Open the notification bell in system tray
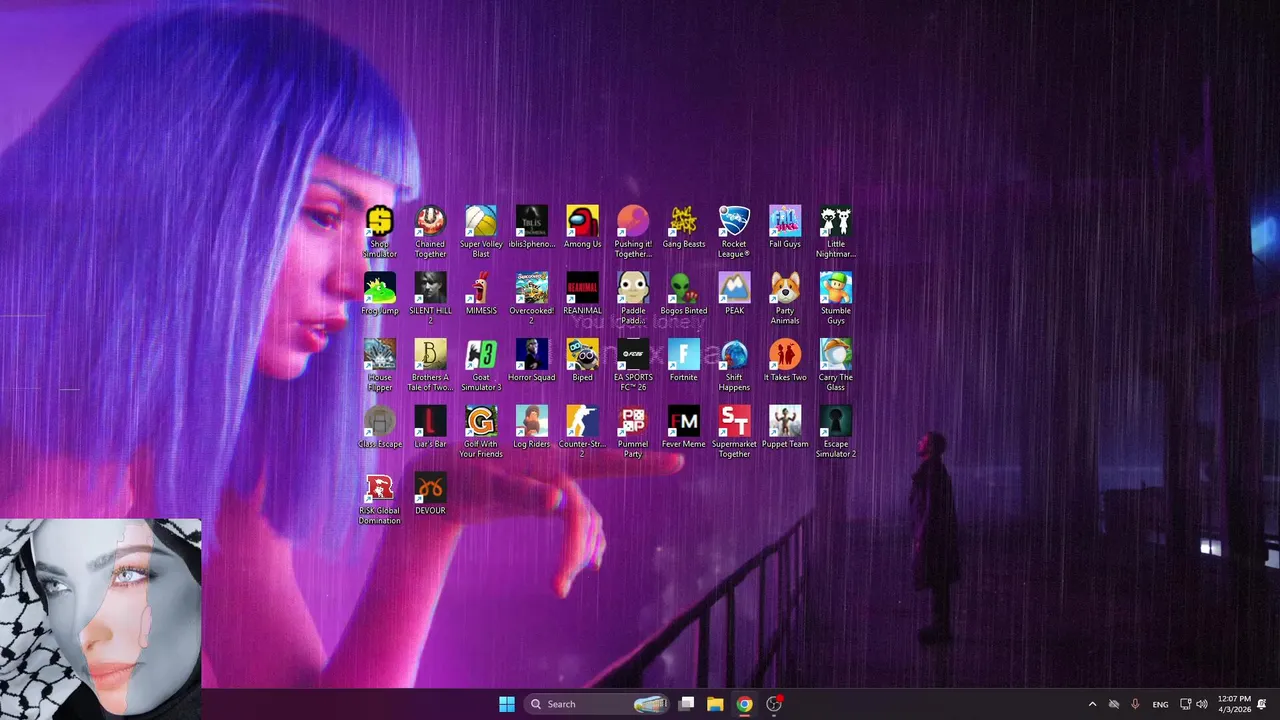Image resolution: width=1280 pixels, height=720 pixels. point(1262,704)
